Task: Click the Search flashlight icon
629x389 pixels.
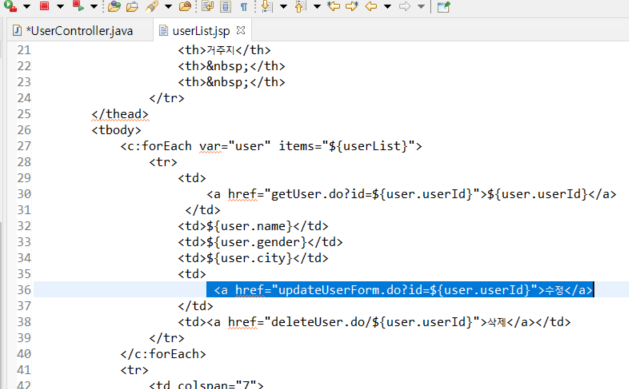Action: (x=152, y=6)
